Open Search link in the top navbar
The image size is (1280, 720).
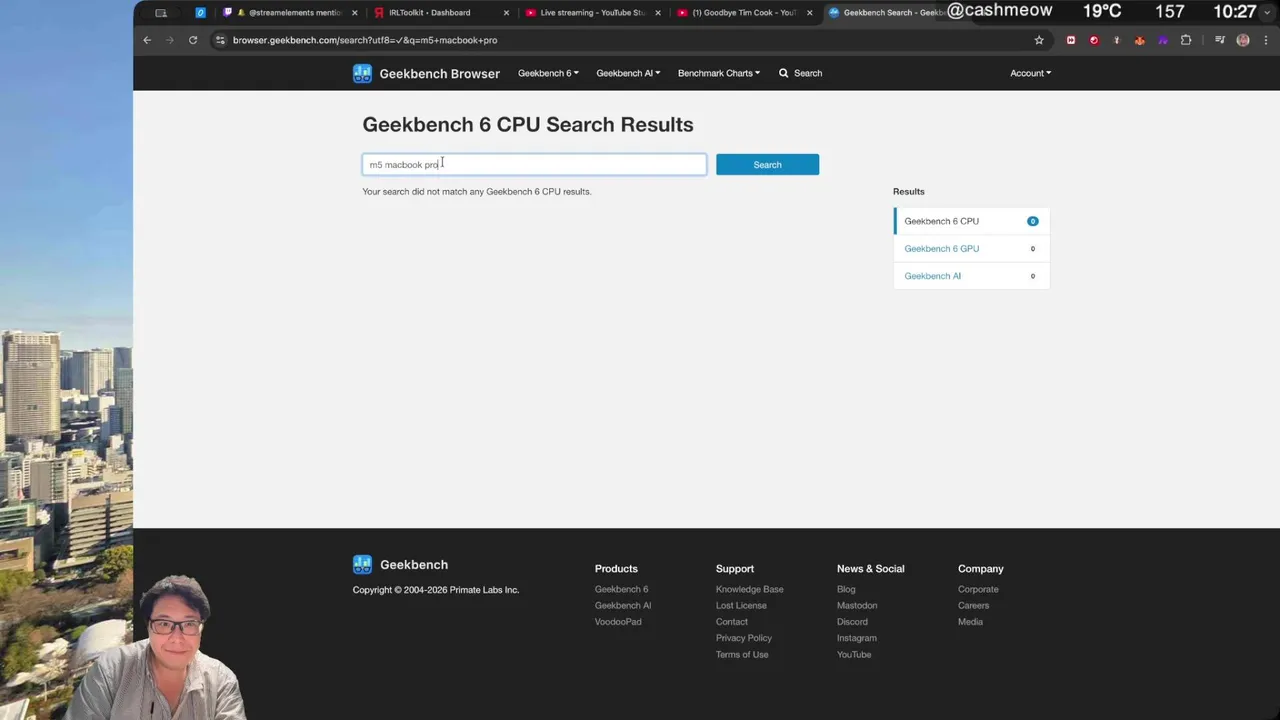[x=801, y=73]
